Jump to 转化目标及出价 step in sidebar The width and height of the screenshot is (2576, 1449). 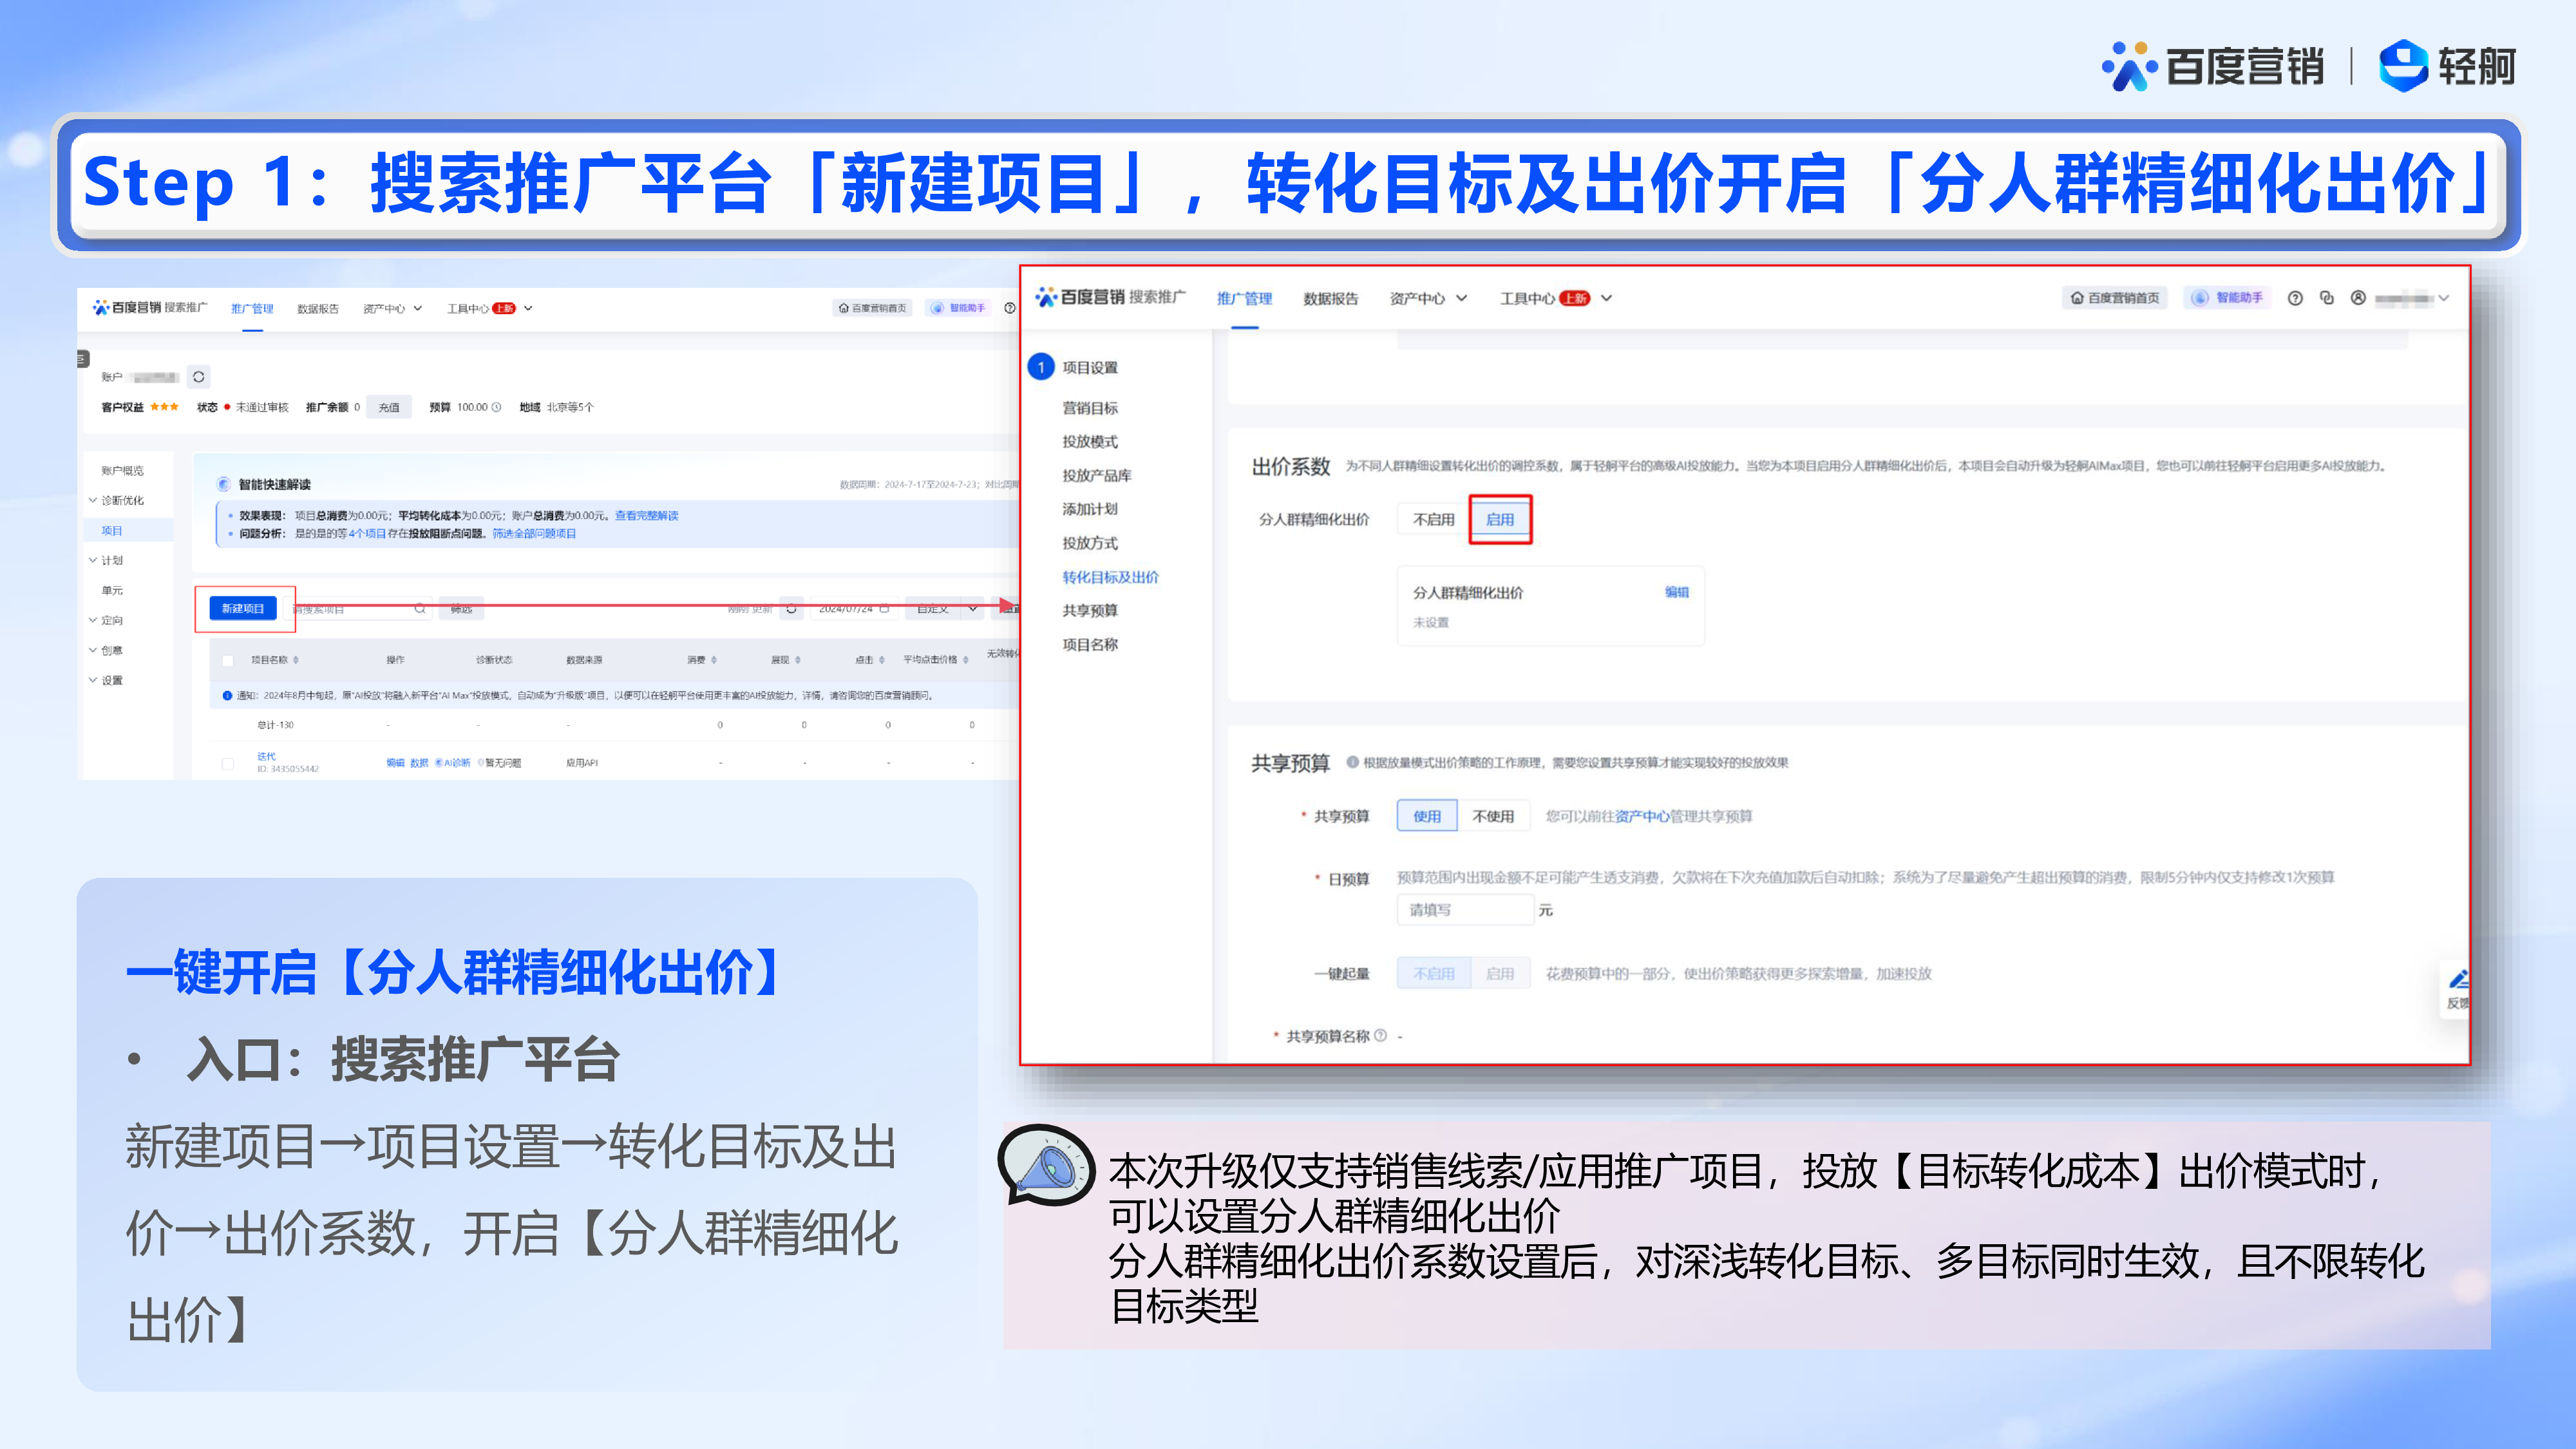tap(1110, 577)
